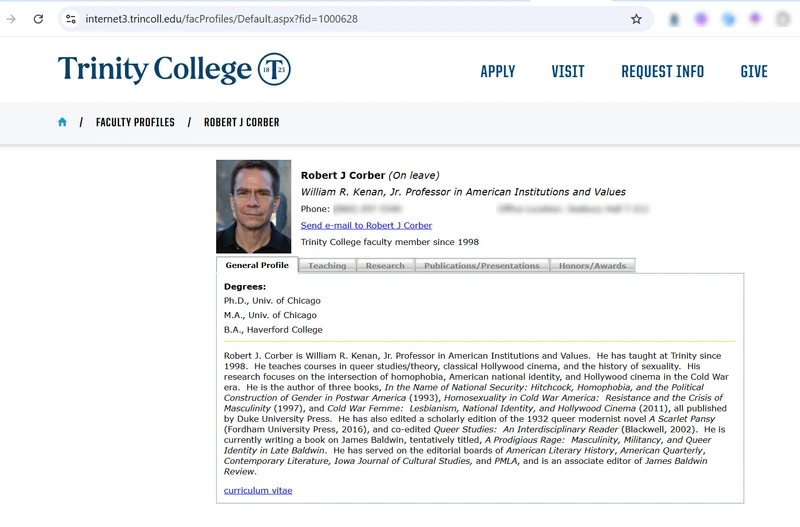
Task: Click the Trinity College T seal logo
Action: click(274, 69)
